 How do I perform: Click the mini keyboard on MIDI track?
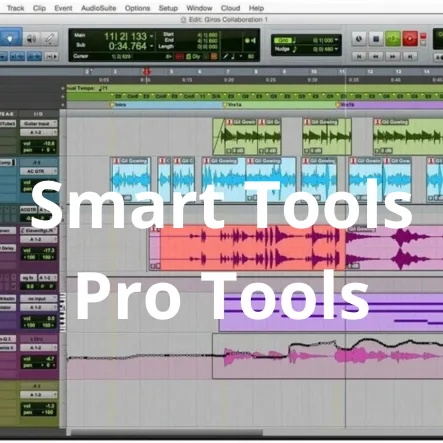[x=63, y=312]
